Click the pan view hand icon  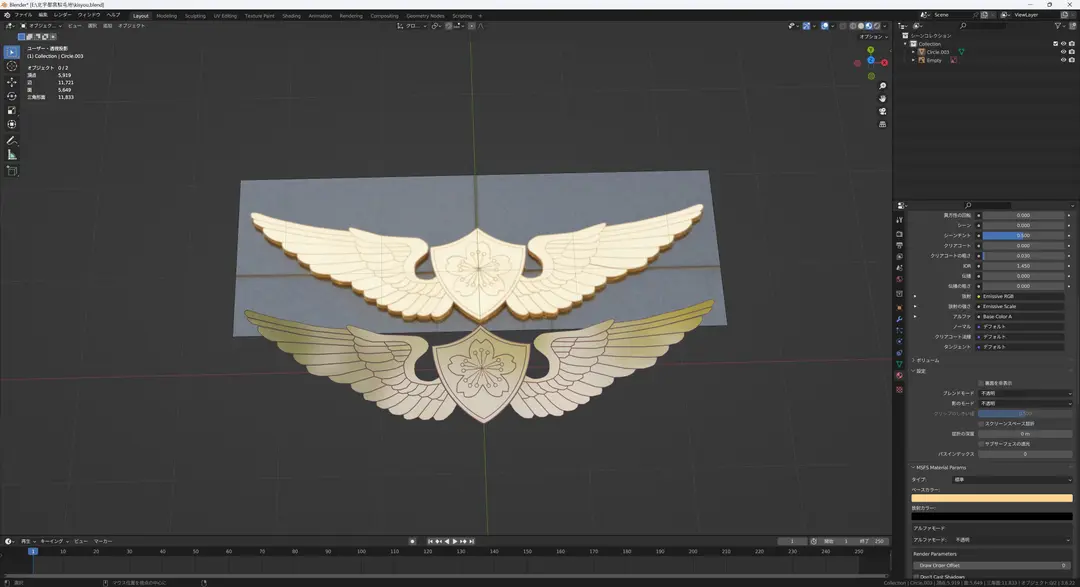(882, 99)
